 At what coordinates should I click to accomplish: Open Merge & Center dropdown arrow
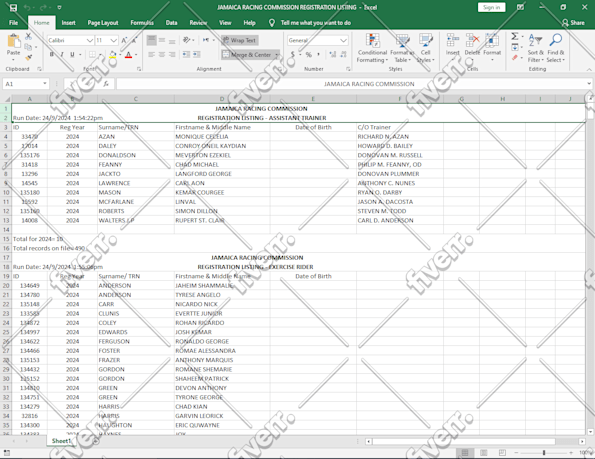[x=277, y=55]
